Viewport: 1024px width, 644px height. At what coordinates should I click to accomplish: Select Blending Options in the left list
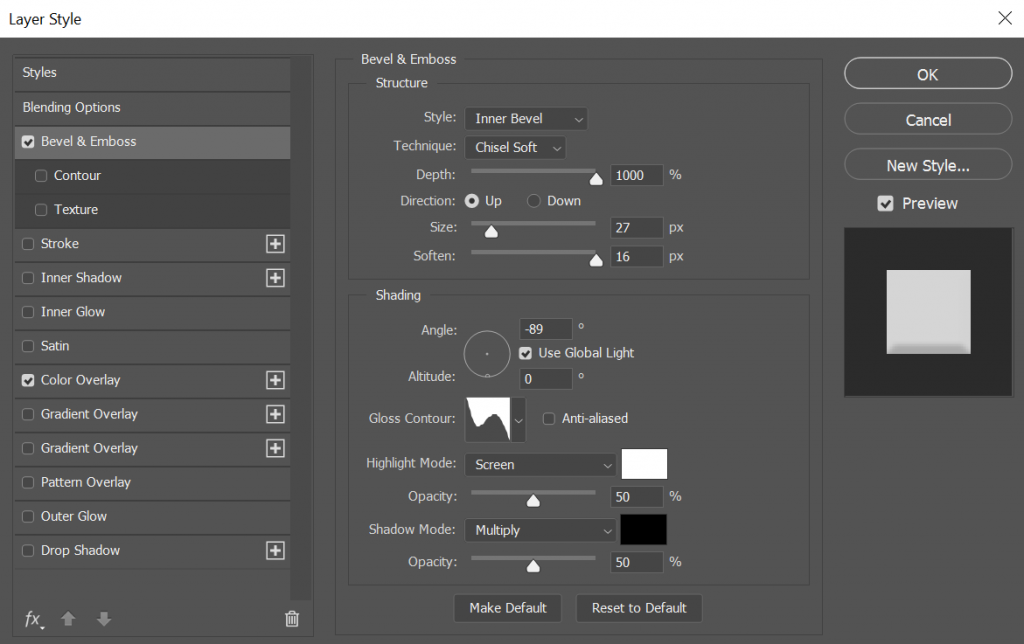pos(71,108)
